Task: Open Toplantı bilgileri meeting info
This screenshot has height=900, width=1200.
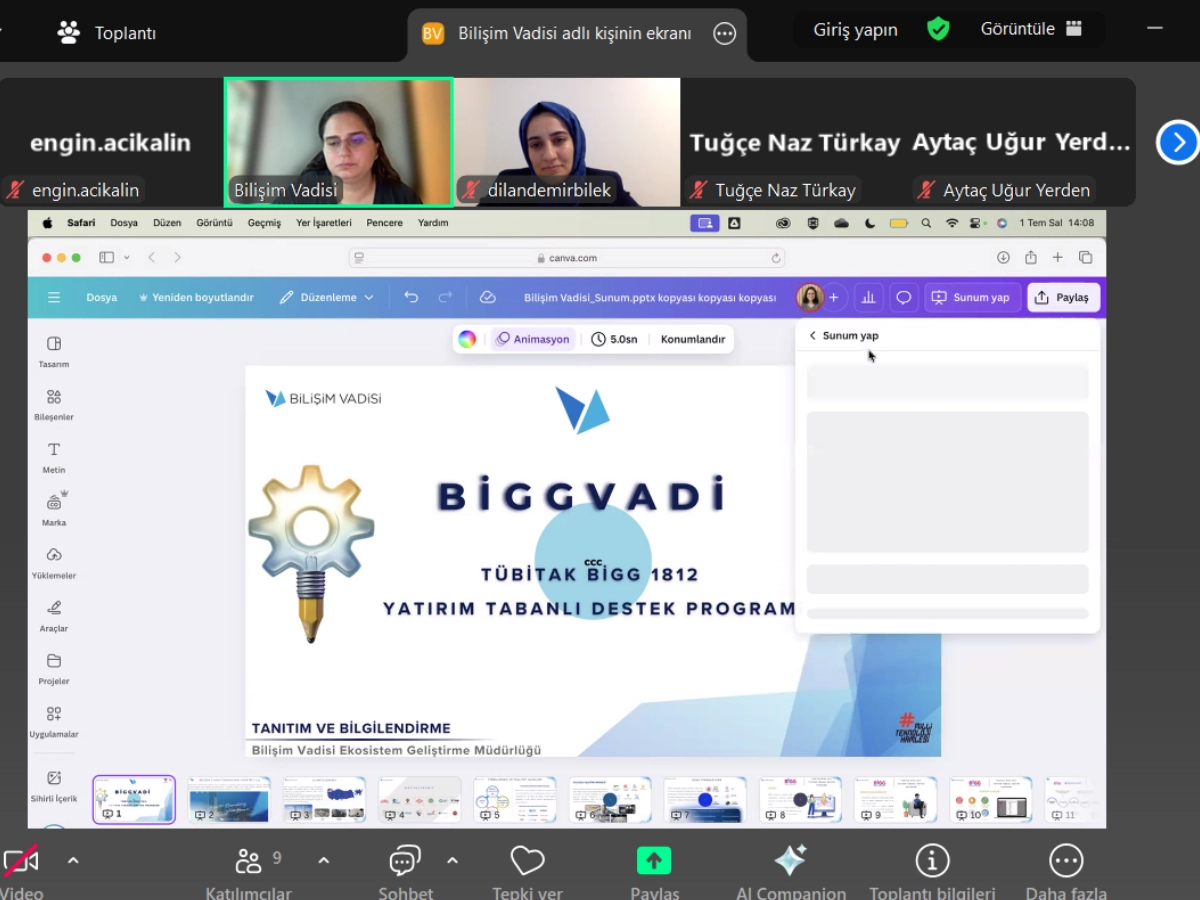Action: (932, 873)
